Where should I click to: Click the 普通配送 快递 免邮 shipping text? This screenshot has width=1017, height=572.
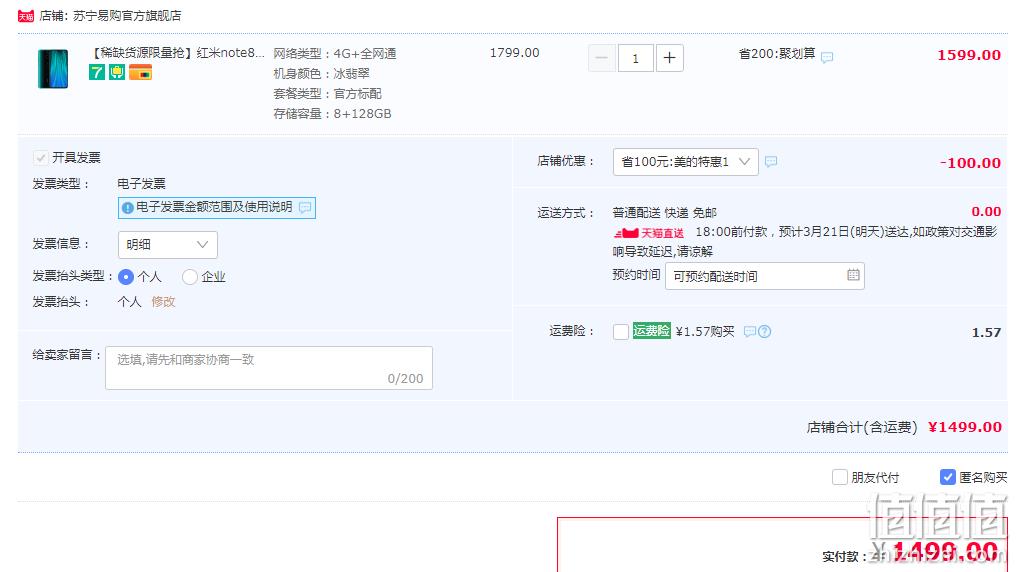coord(665,213)
